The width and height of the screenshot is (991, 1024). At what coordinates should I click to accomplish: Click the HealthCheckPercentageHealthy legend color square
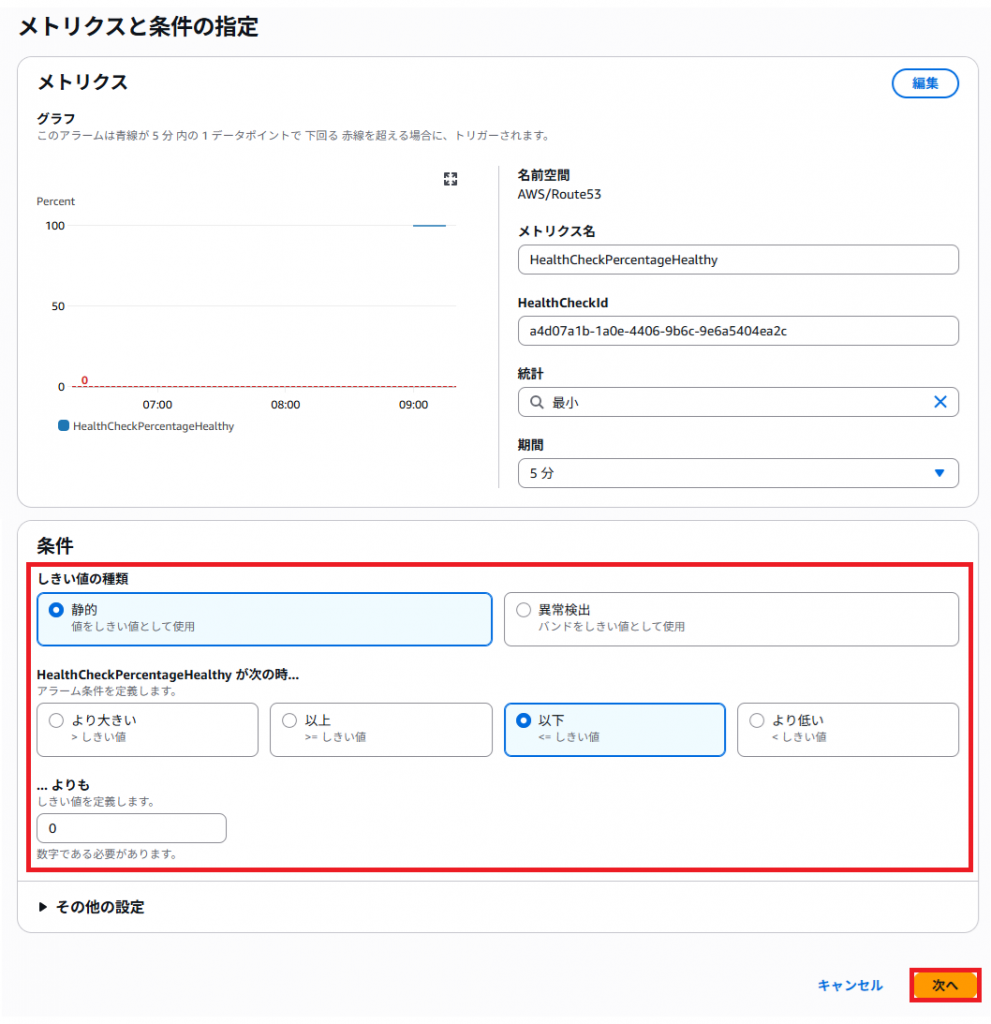pyautogui.click(x=64, y=426)
